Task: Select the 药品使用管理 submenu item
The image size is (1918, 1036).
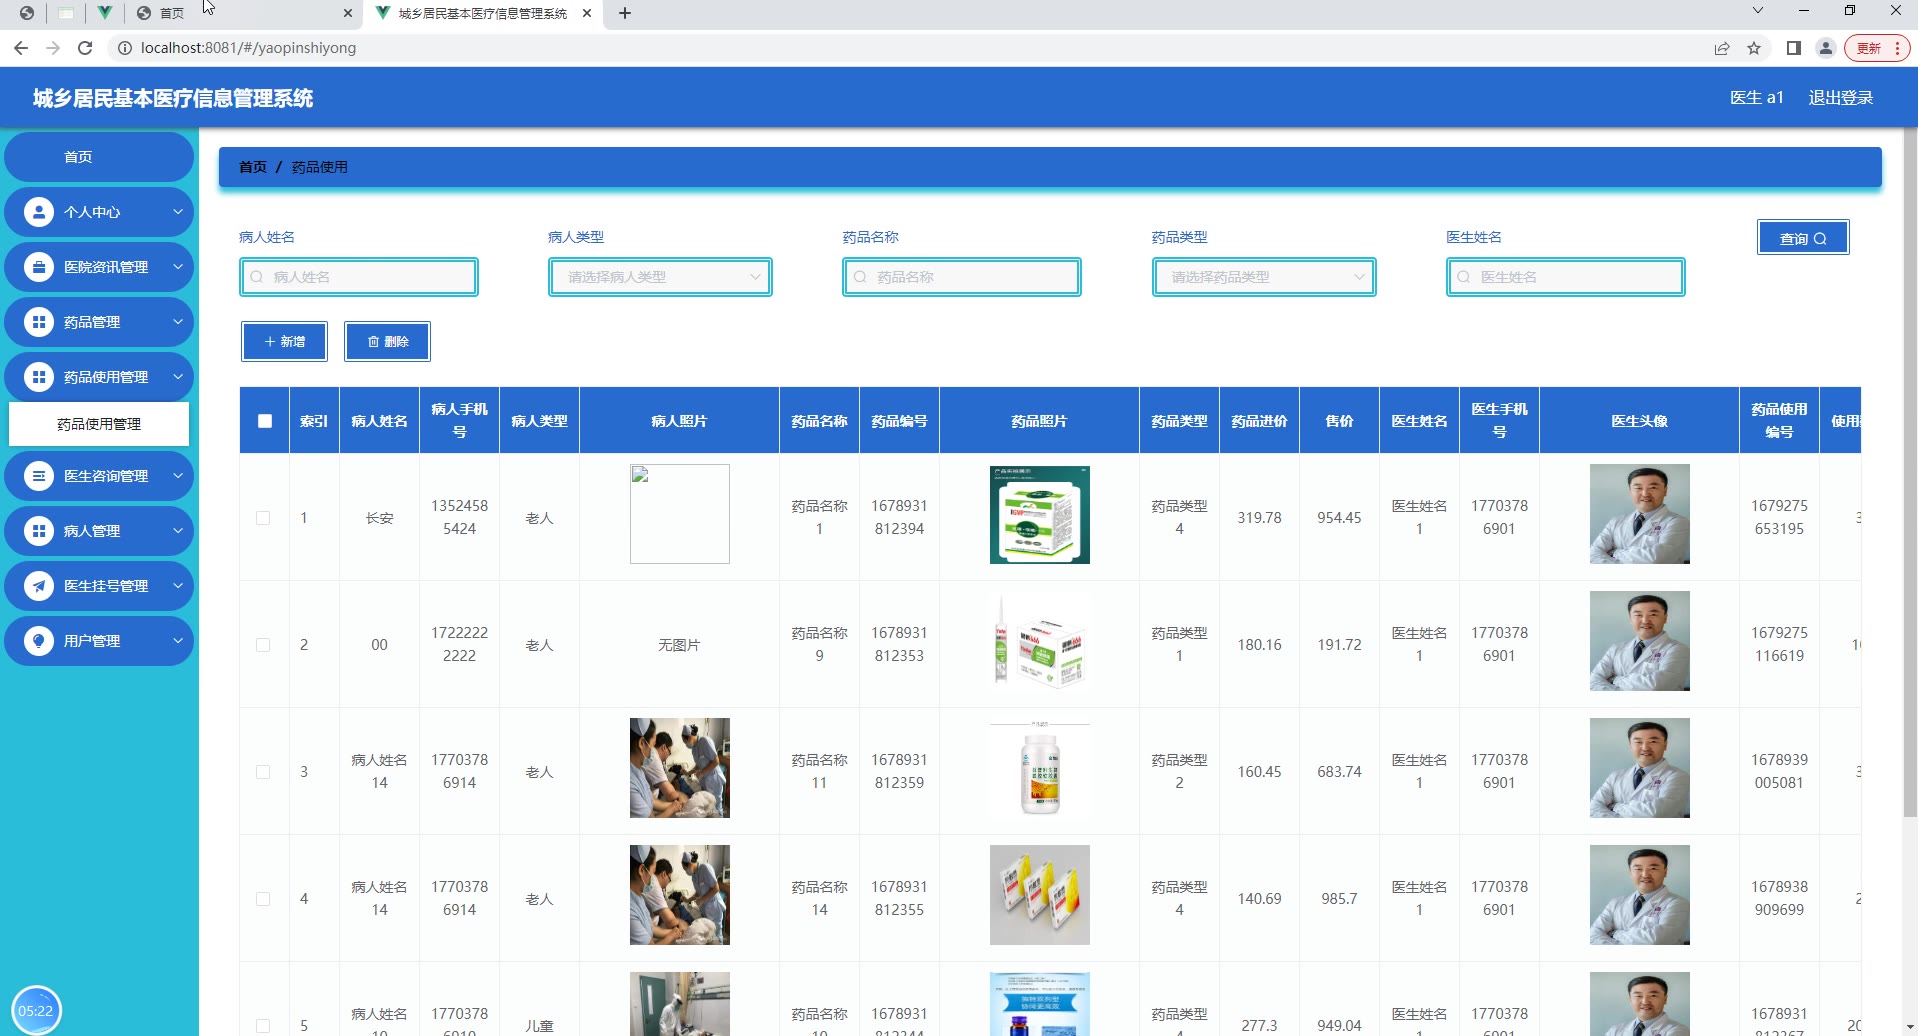Action: [99, 424]
